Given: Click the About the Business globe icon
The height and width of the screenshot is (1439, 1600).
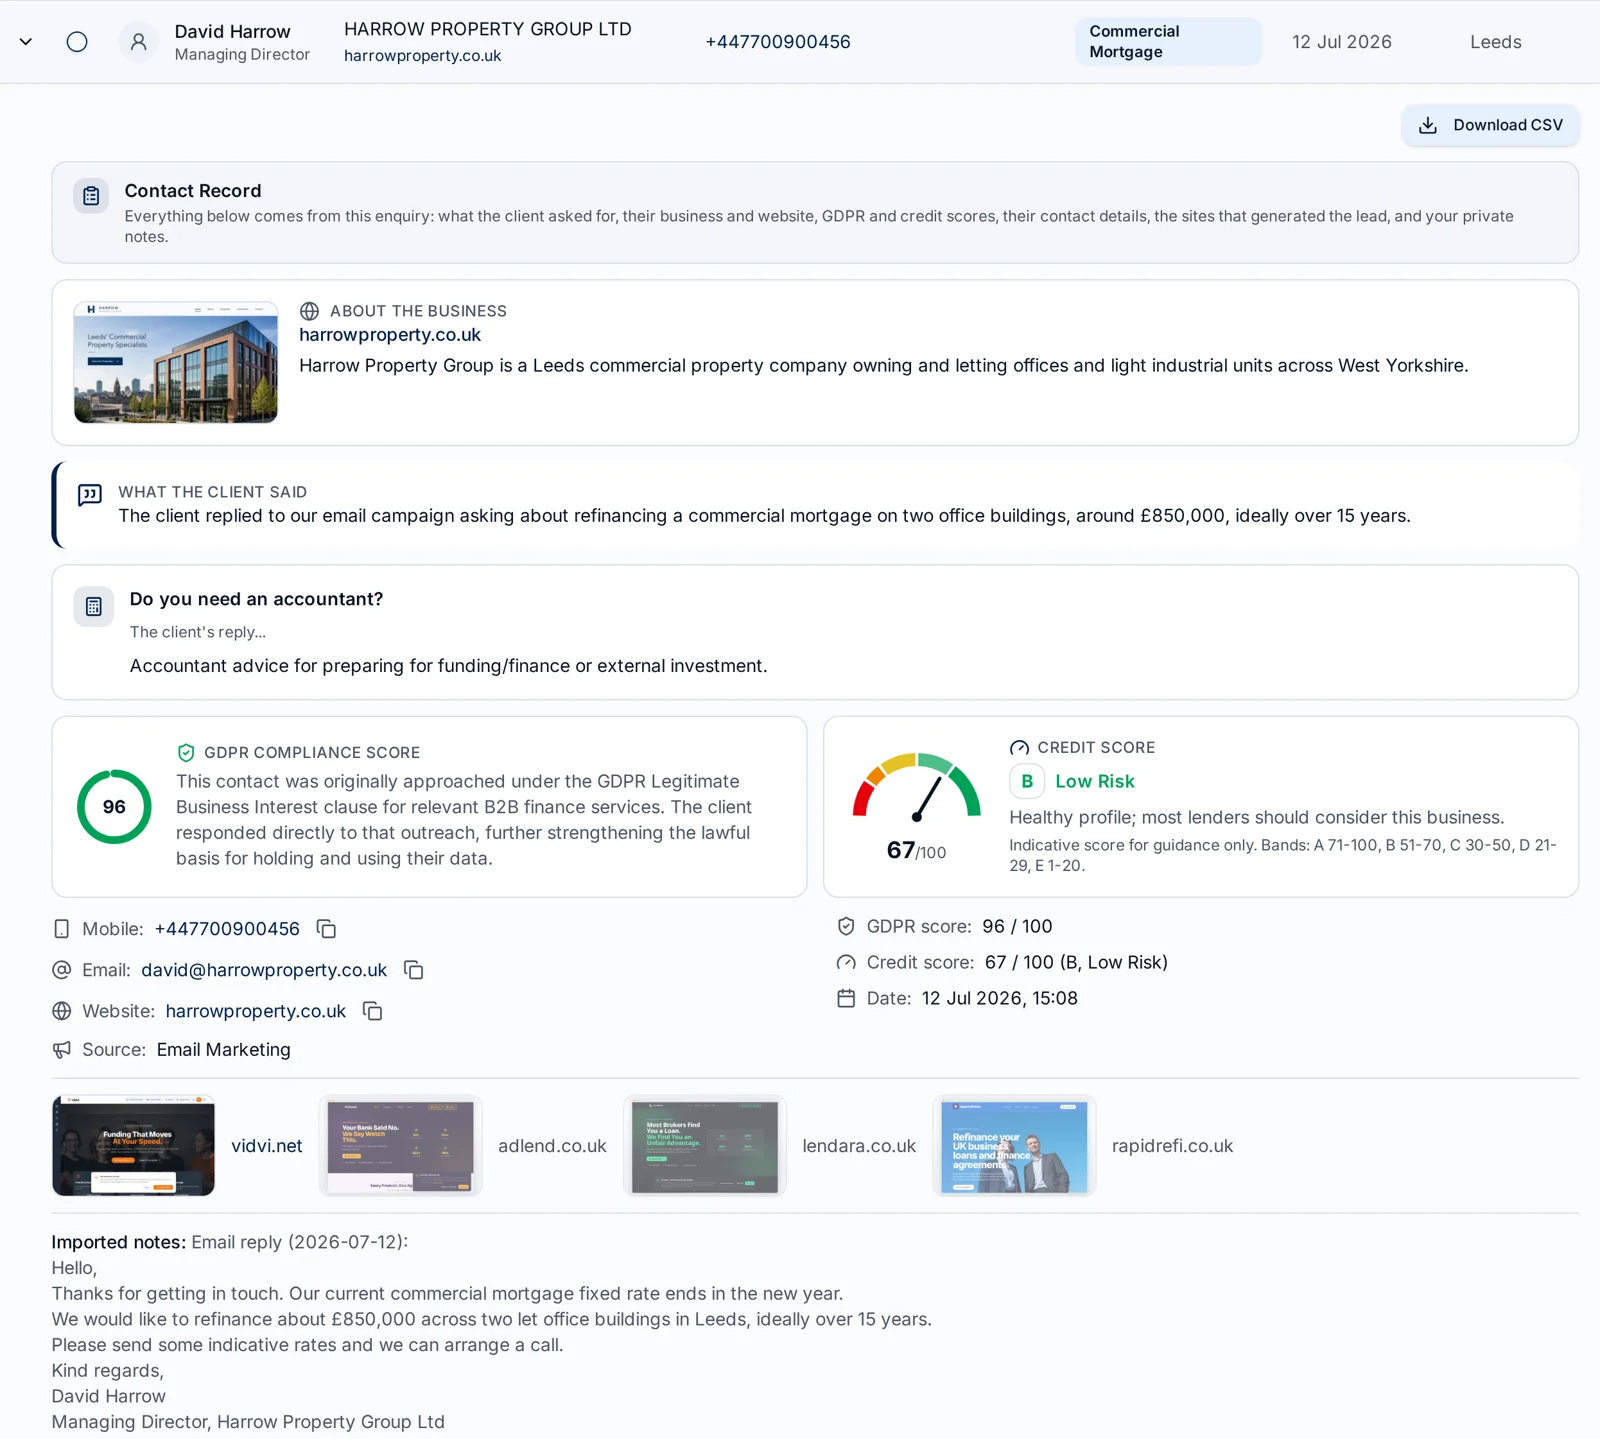Looking at the screenshot, I should pyautogui.click(x=310, y=311).
